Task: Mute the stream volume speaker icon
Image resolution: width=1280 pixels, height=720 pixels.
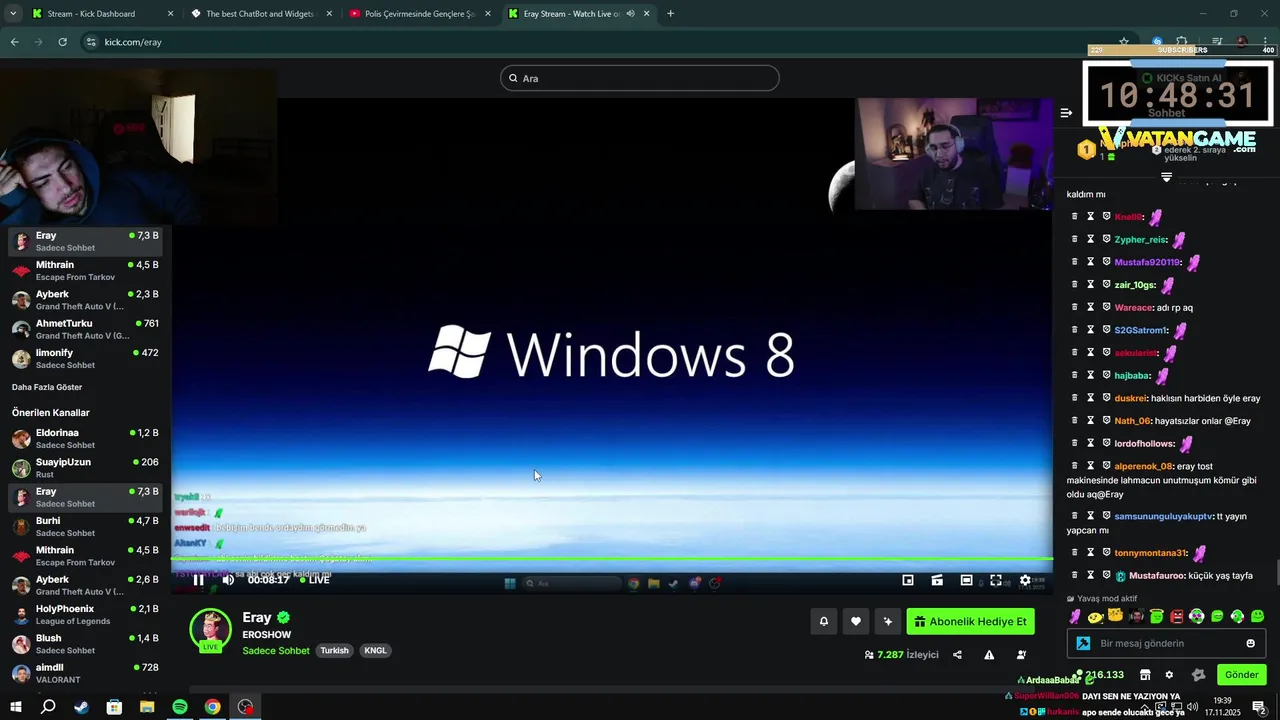Action: point(228,580)
